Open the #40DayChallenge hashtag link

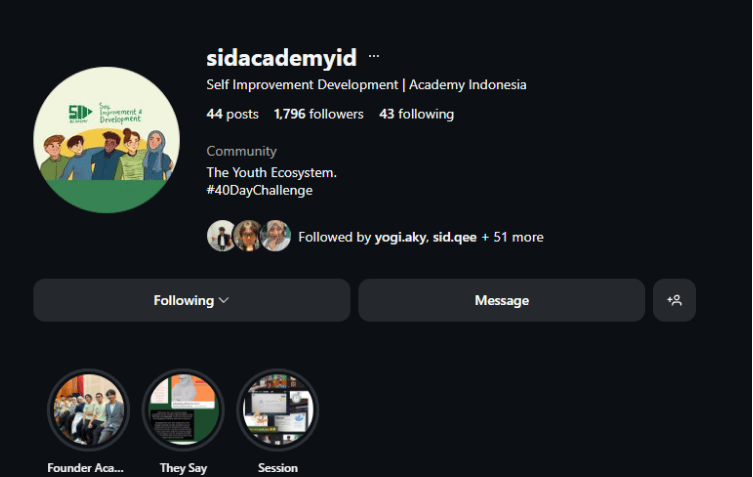(259, 190)
